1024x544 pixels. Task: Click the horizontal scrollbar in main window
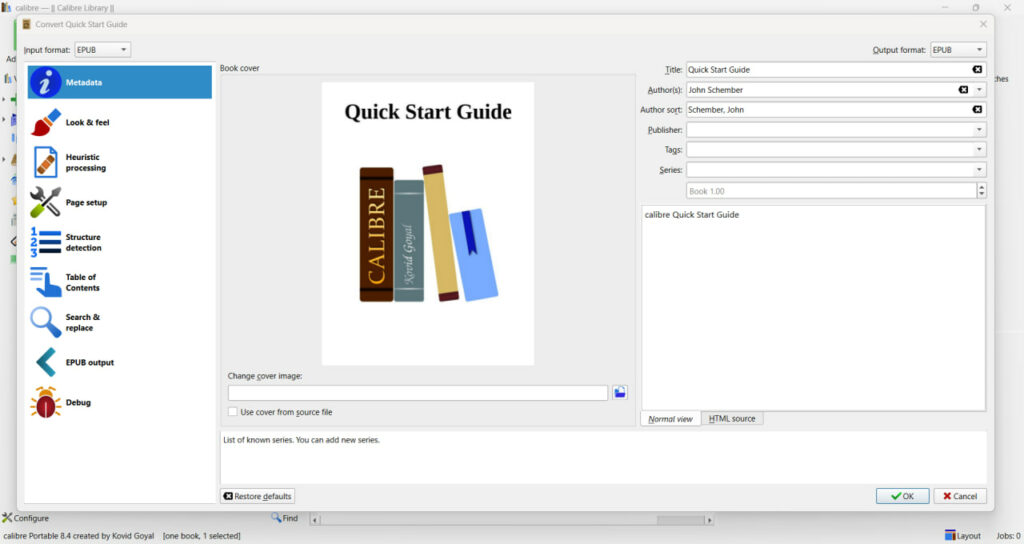pyautogui.click(x=512, y=520)
